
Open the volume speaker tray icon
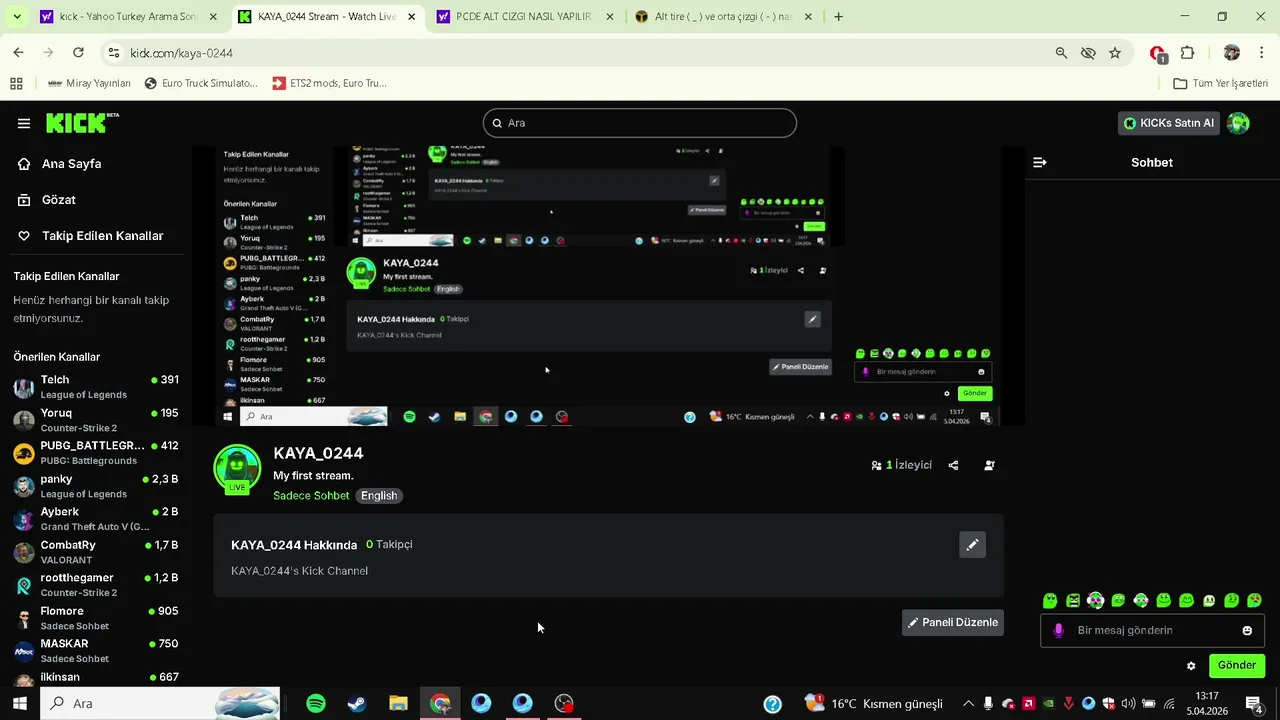tap(1128, 703)
